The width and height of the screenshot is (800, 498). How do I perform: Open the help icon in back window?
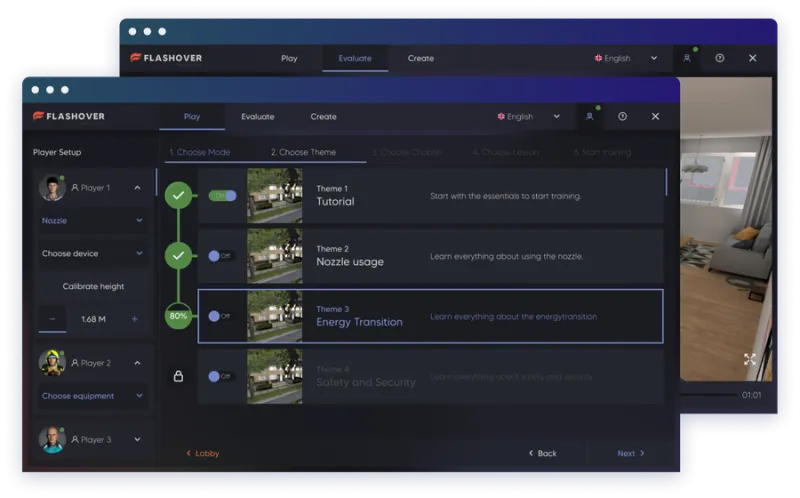coord(720,58)
